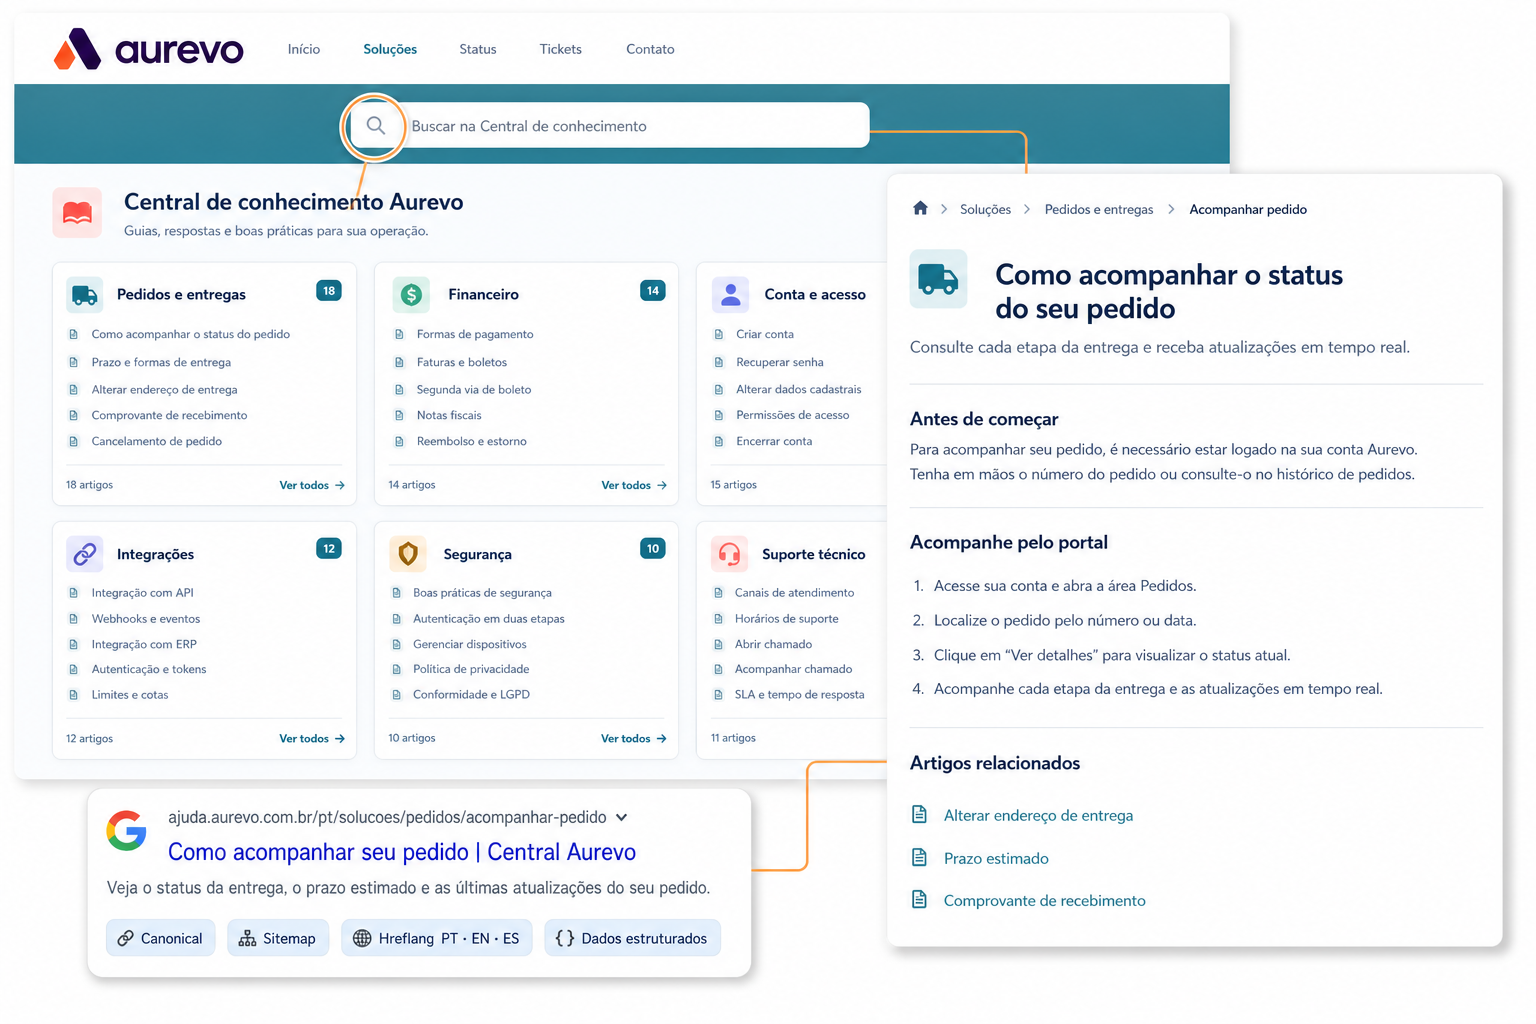Screen dimensions: 1536x1024
Task: Open article Faturas e boletos
Action: tap(462, 362)
